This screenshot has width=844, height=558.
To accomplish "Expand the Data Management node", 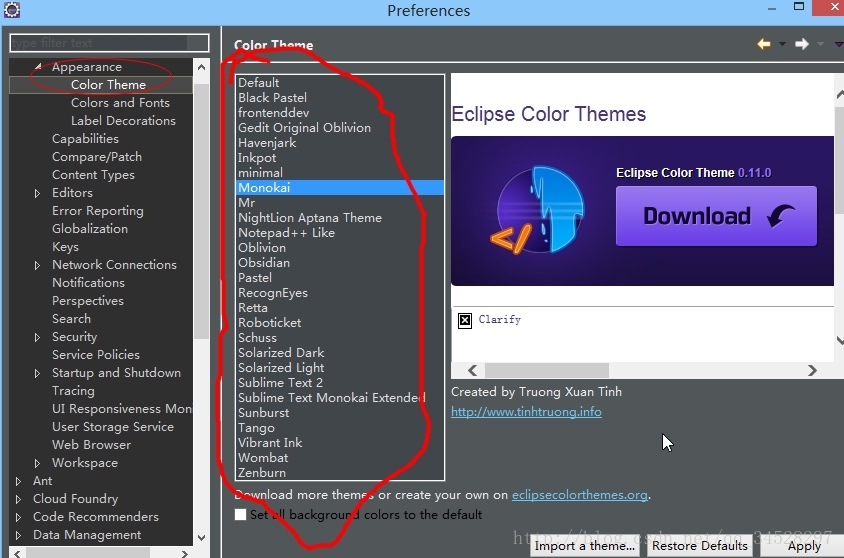I will click(18, 535).
